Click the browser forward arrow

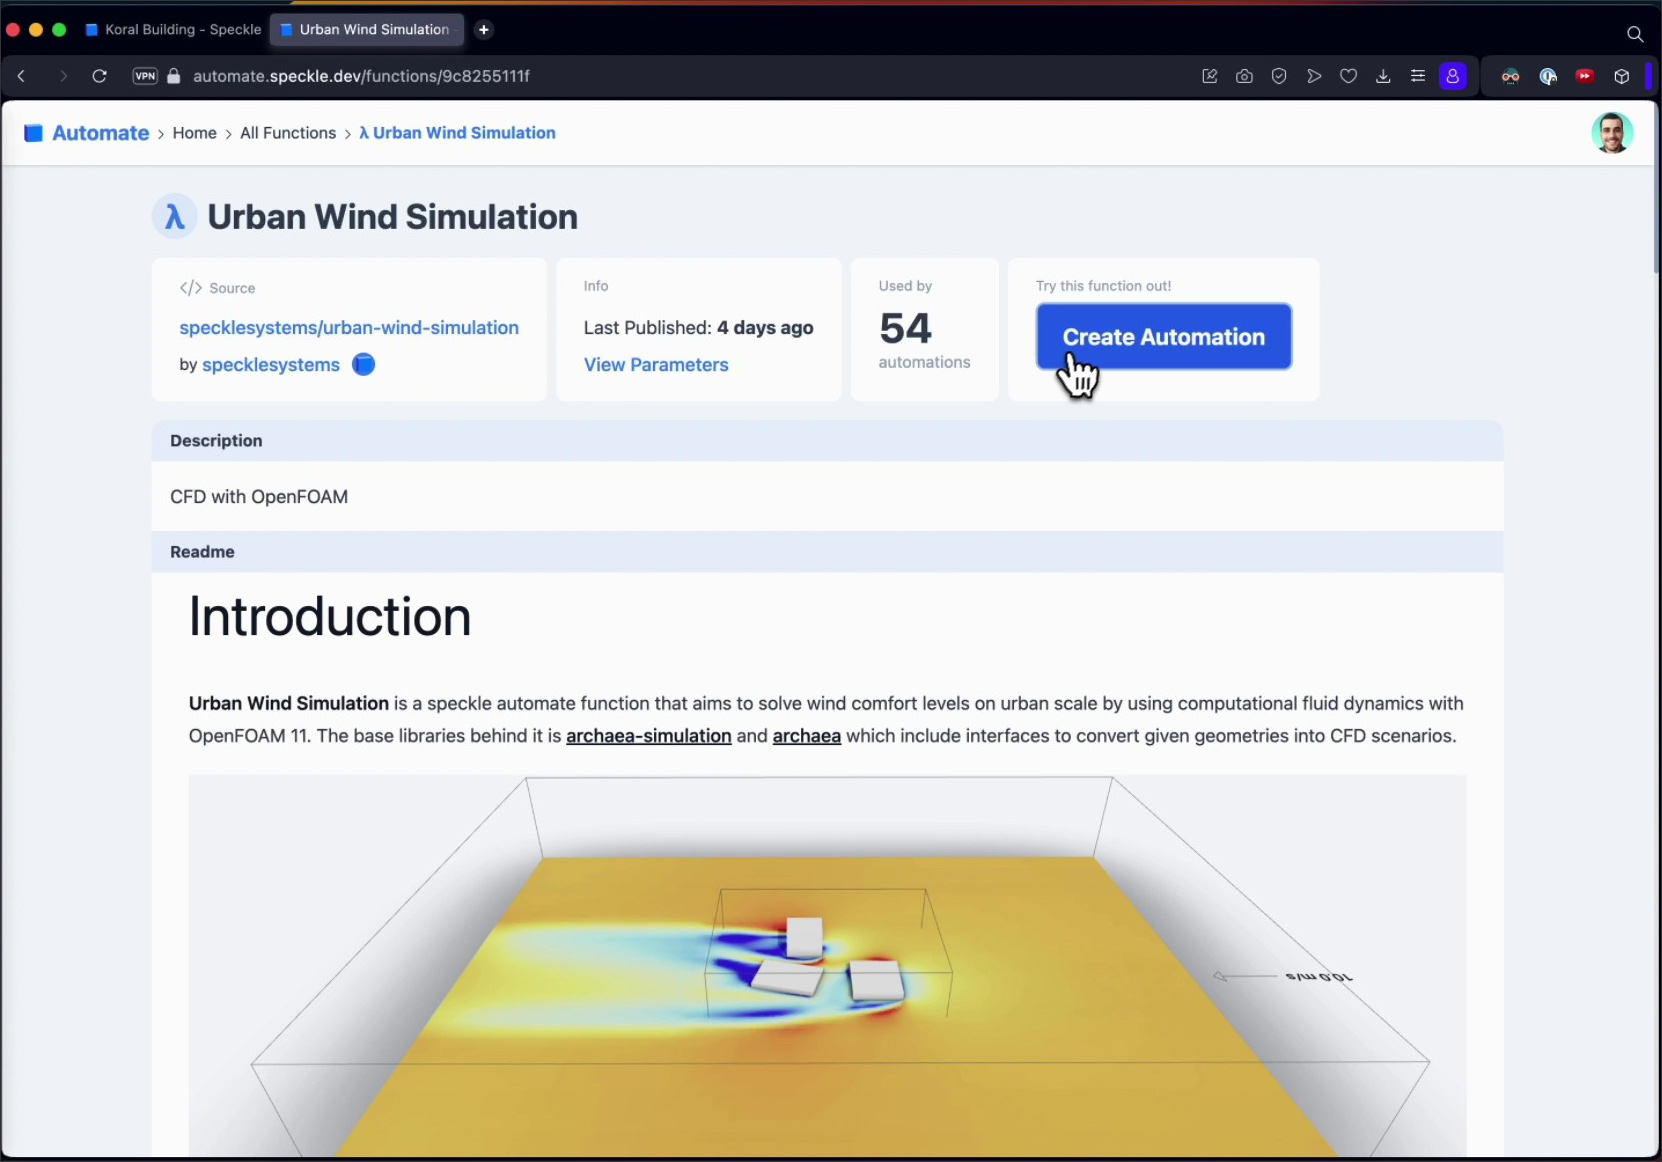pyautogui.click(x=63, y=76)
